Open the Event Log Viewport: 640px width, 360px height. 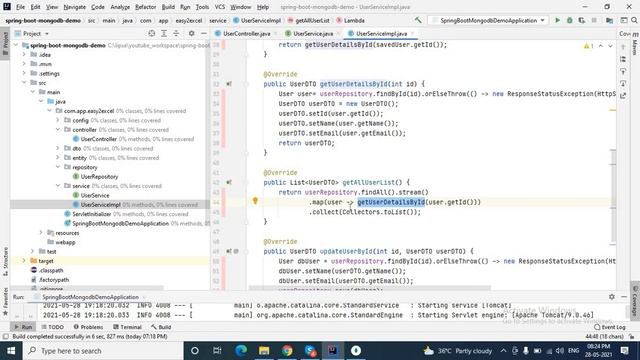[610, 327]
